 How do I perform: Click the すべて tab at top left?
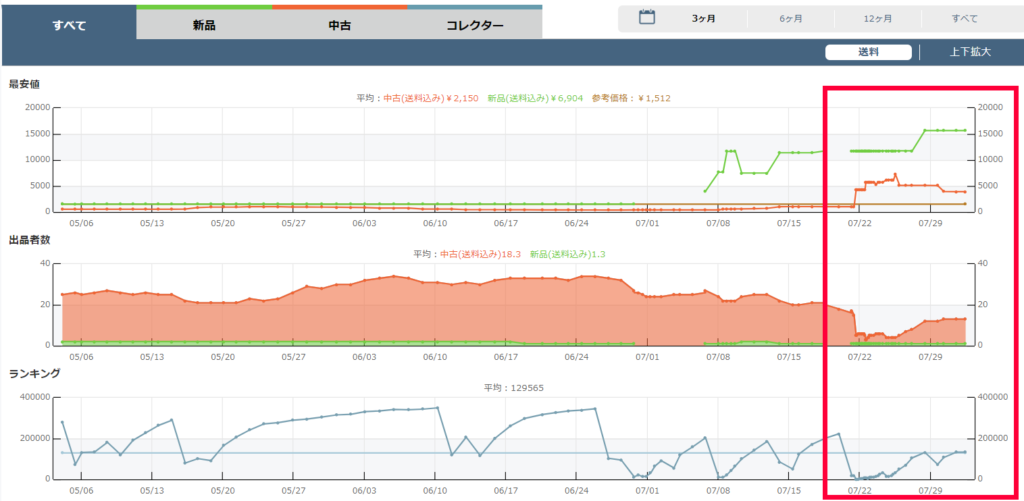click(68, 25)
